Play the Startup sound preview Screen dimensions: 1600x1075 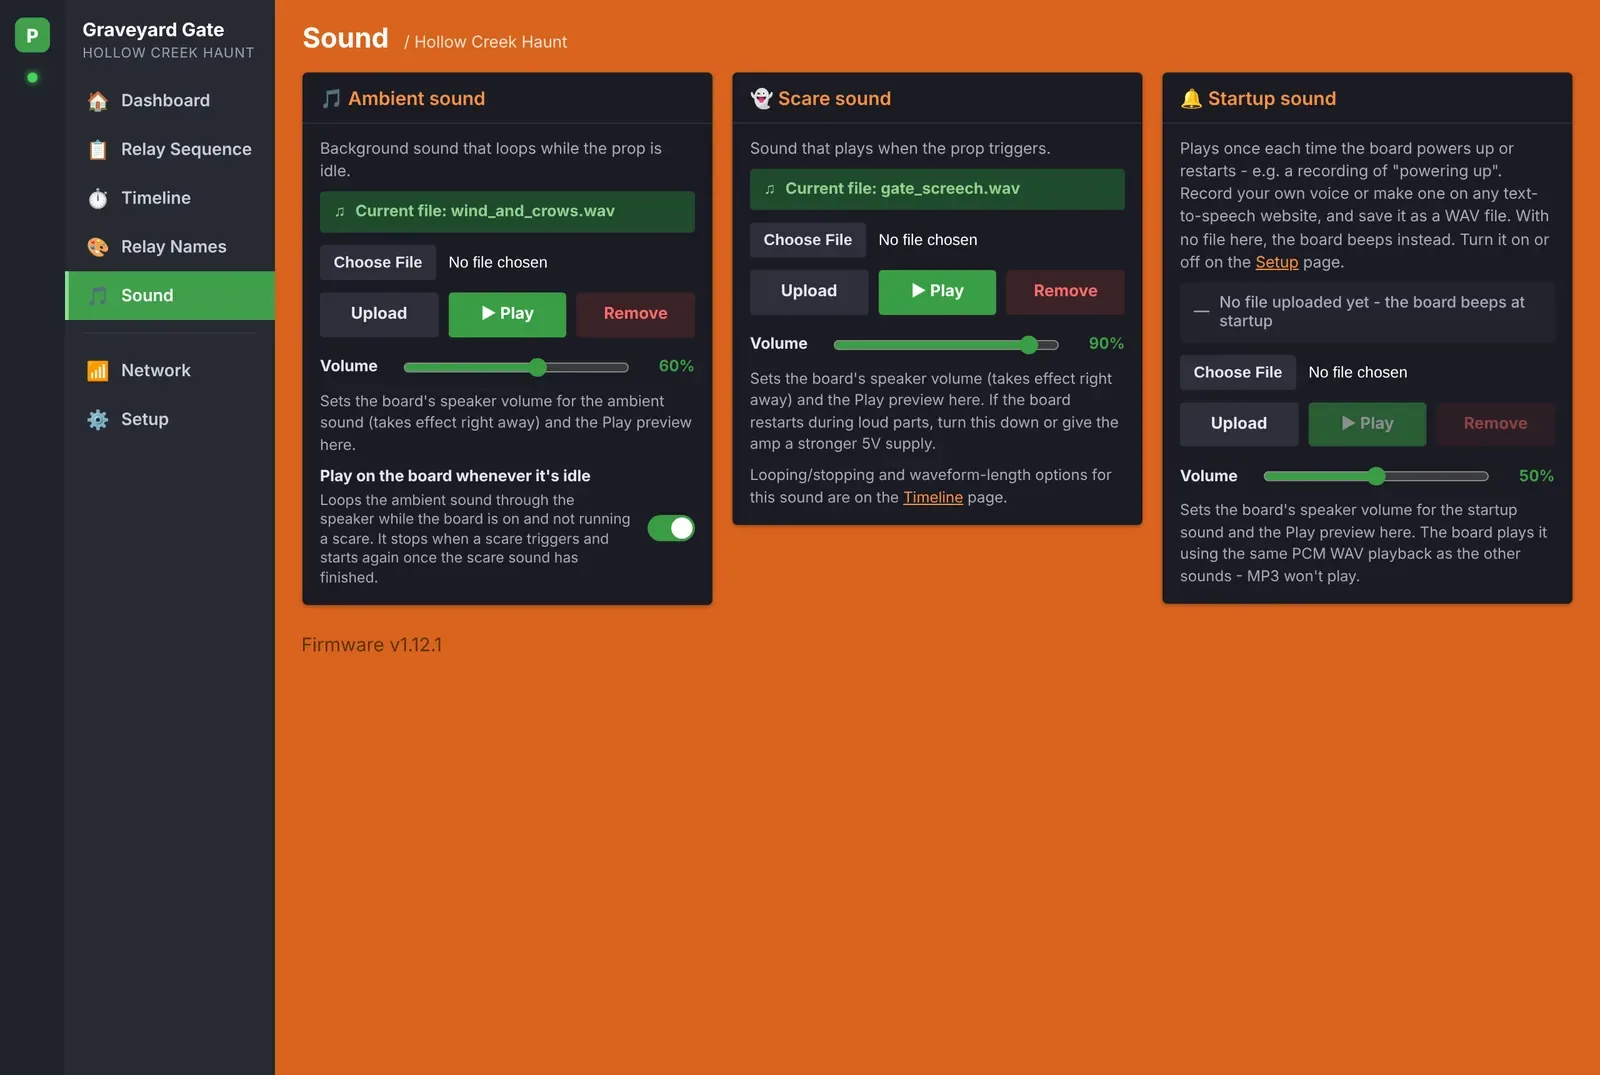(1367, 424)
